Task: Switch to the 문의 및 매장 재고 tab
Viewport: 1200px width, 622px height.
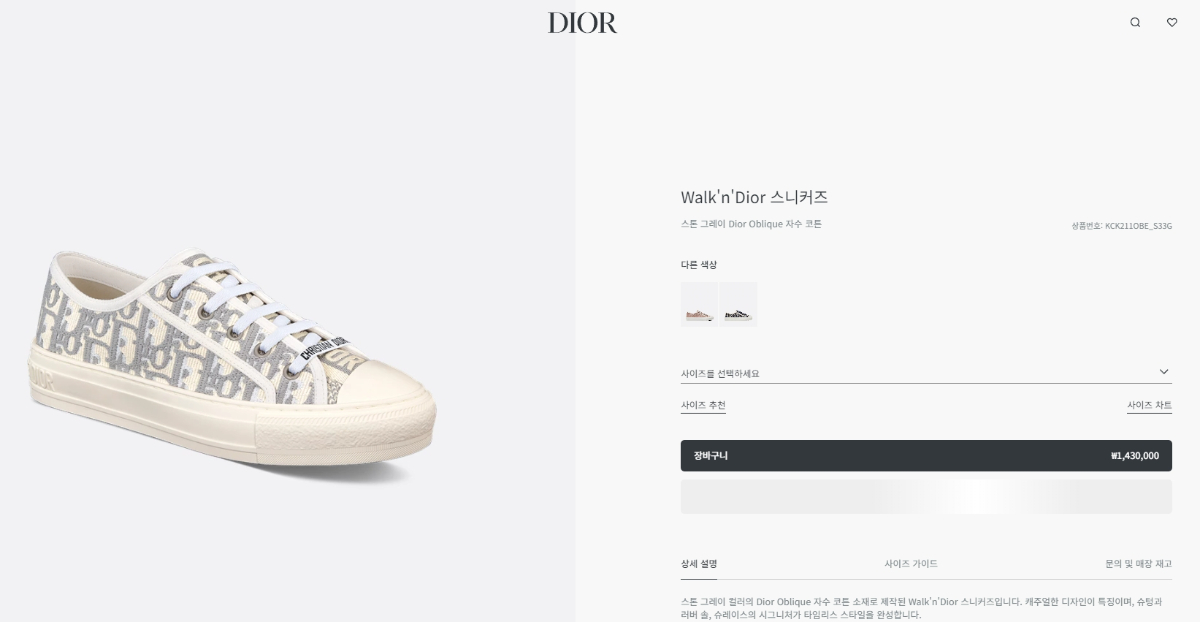Action: pos(1138,564)
